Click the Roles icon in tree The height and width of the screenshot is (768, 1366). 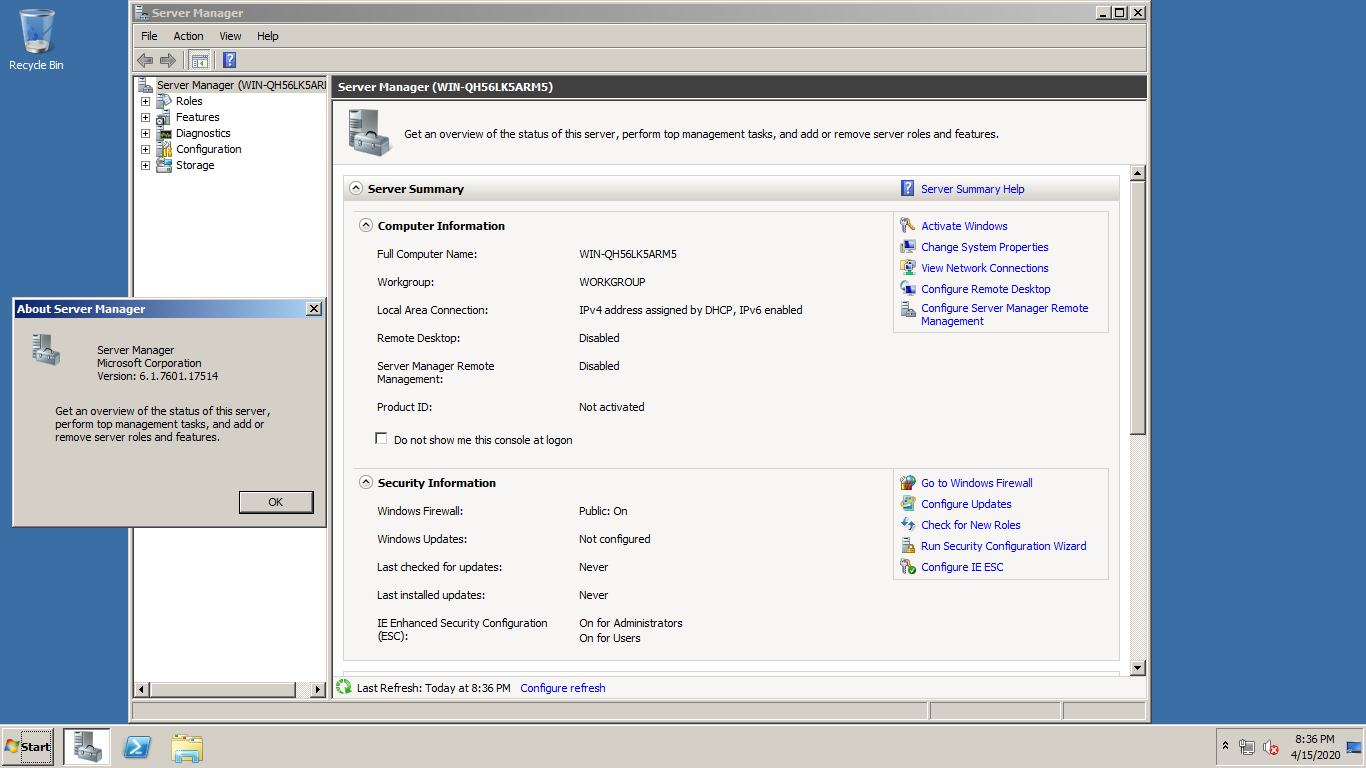(164, 101)
